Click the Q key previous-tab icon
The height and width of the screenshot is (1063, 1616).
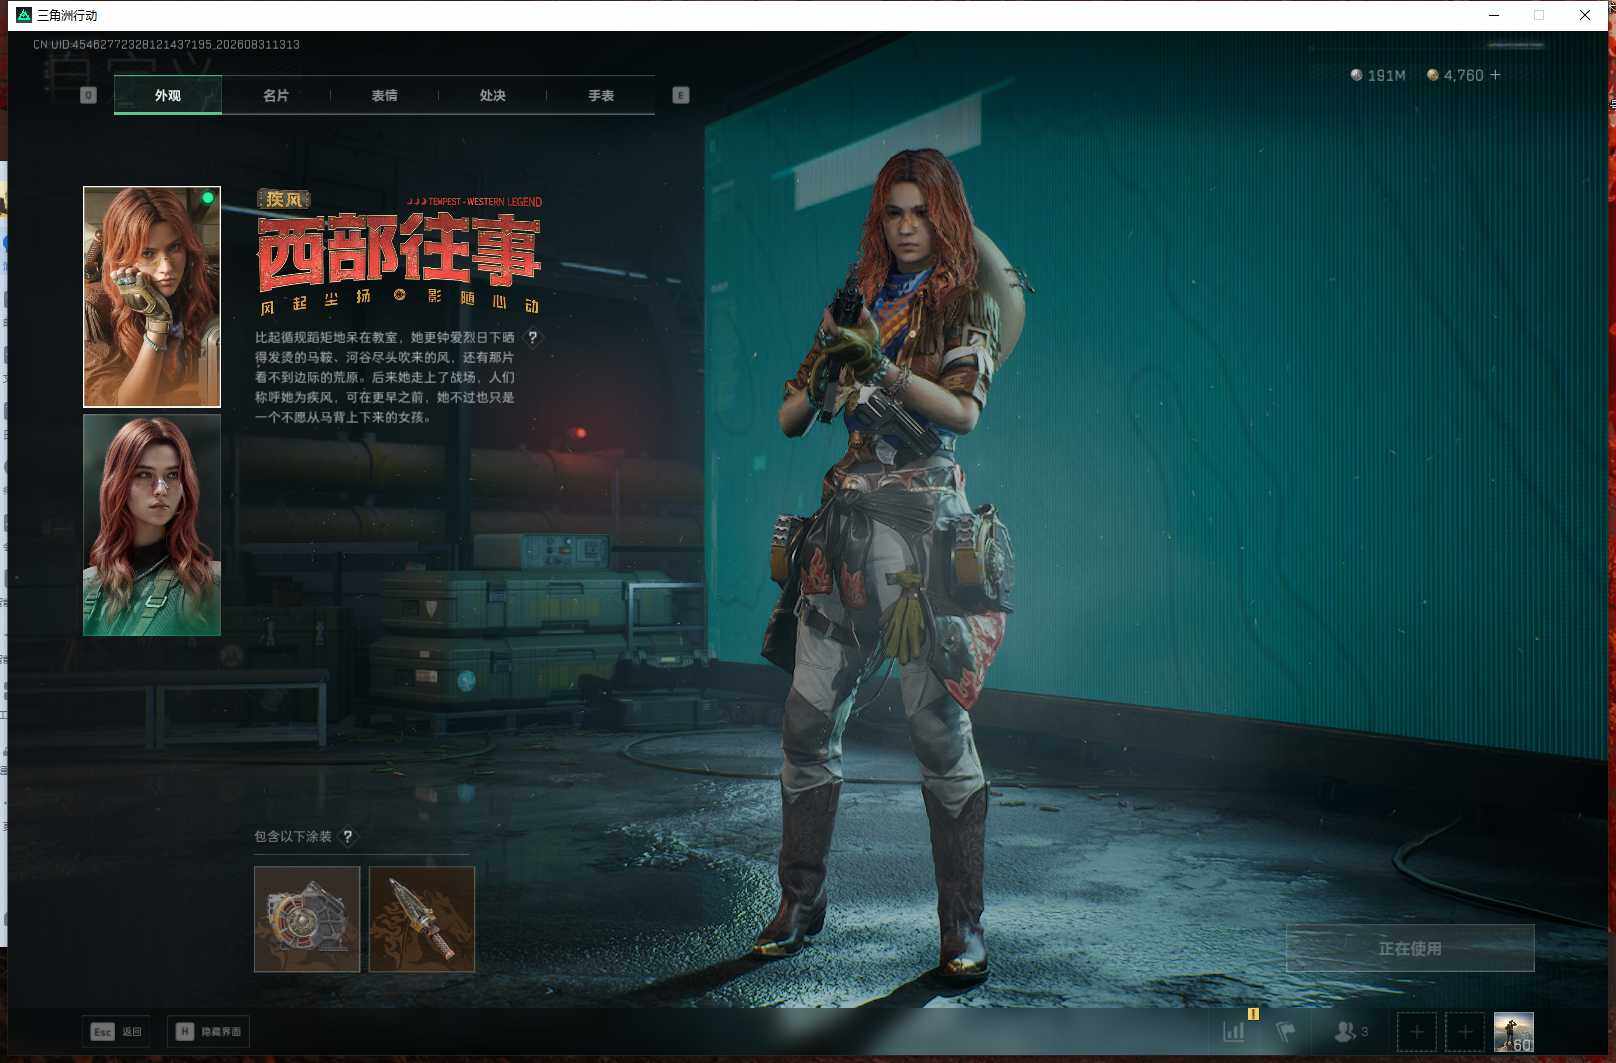[88, 95]
